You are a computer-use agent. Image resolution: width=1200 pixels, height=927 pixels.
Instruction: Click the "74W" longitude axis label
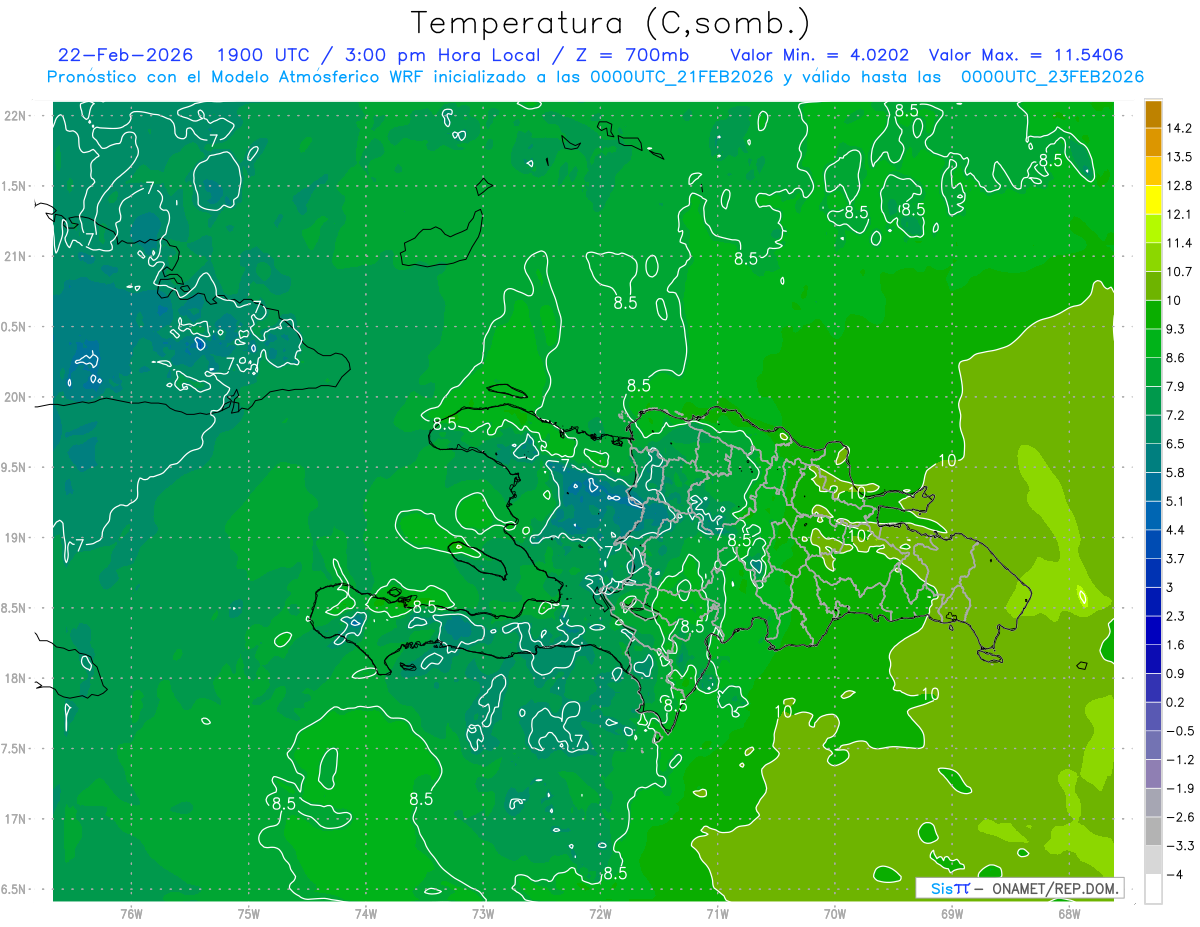[366, 914]
